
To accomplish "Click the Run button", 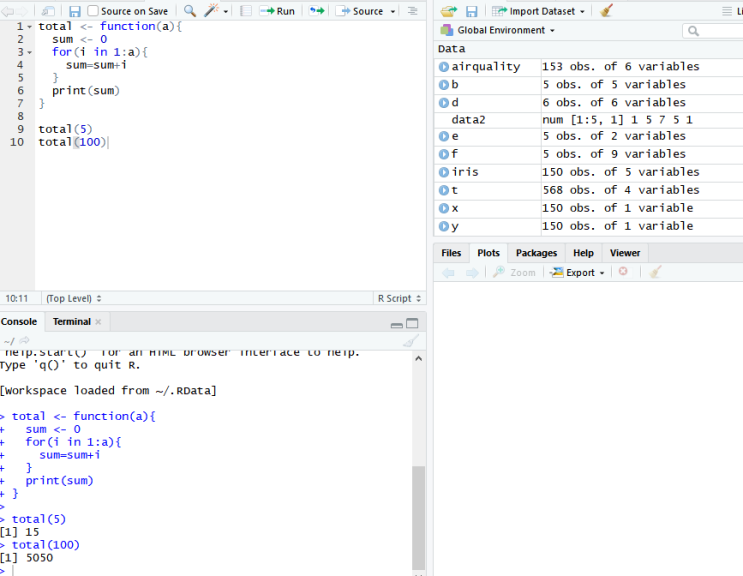I will [278, 11].
